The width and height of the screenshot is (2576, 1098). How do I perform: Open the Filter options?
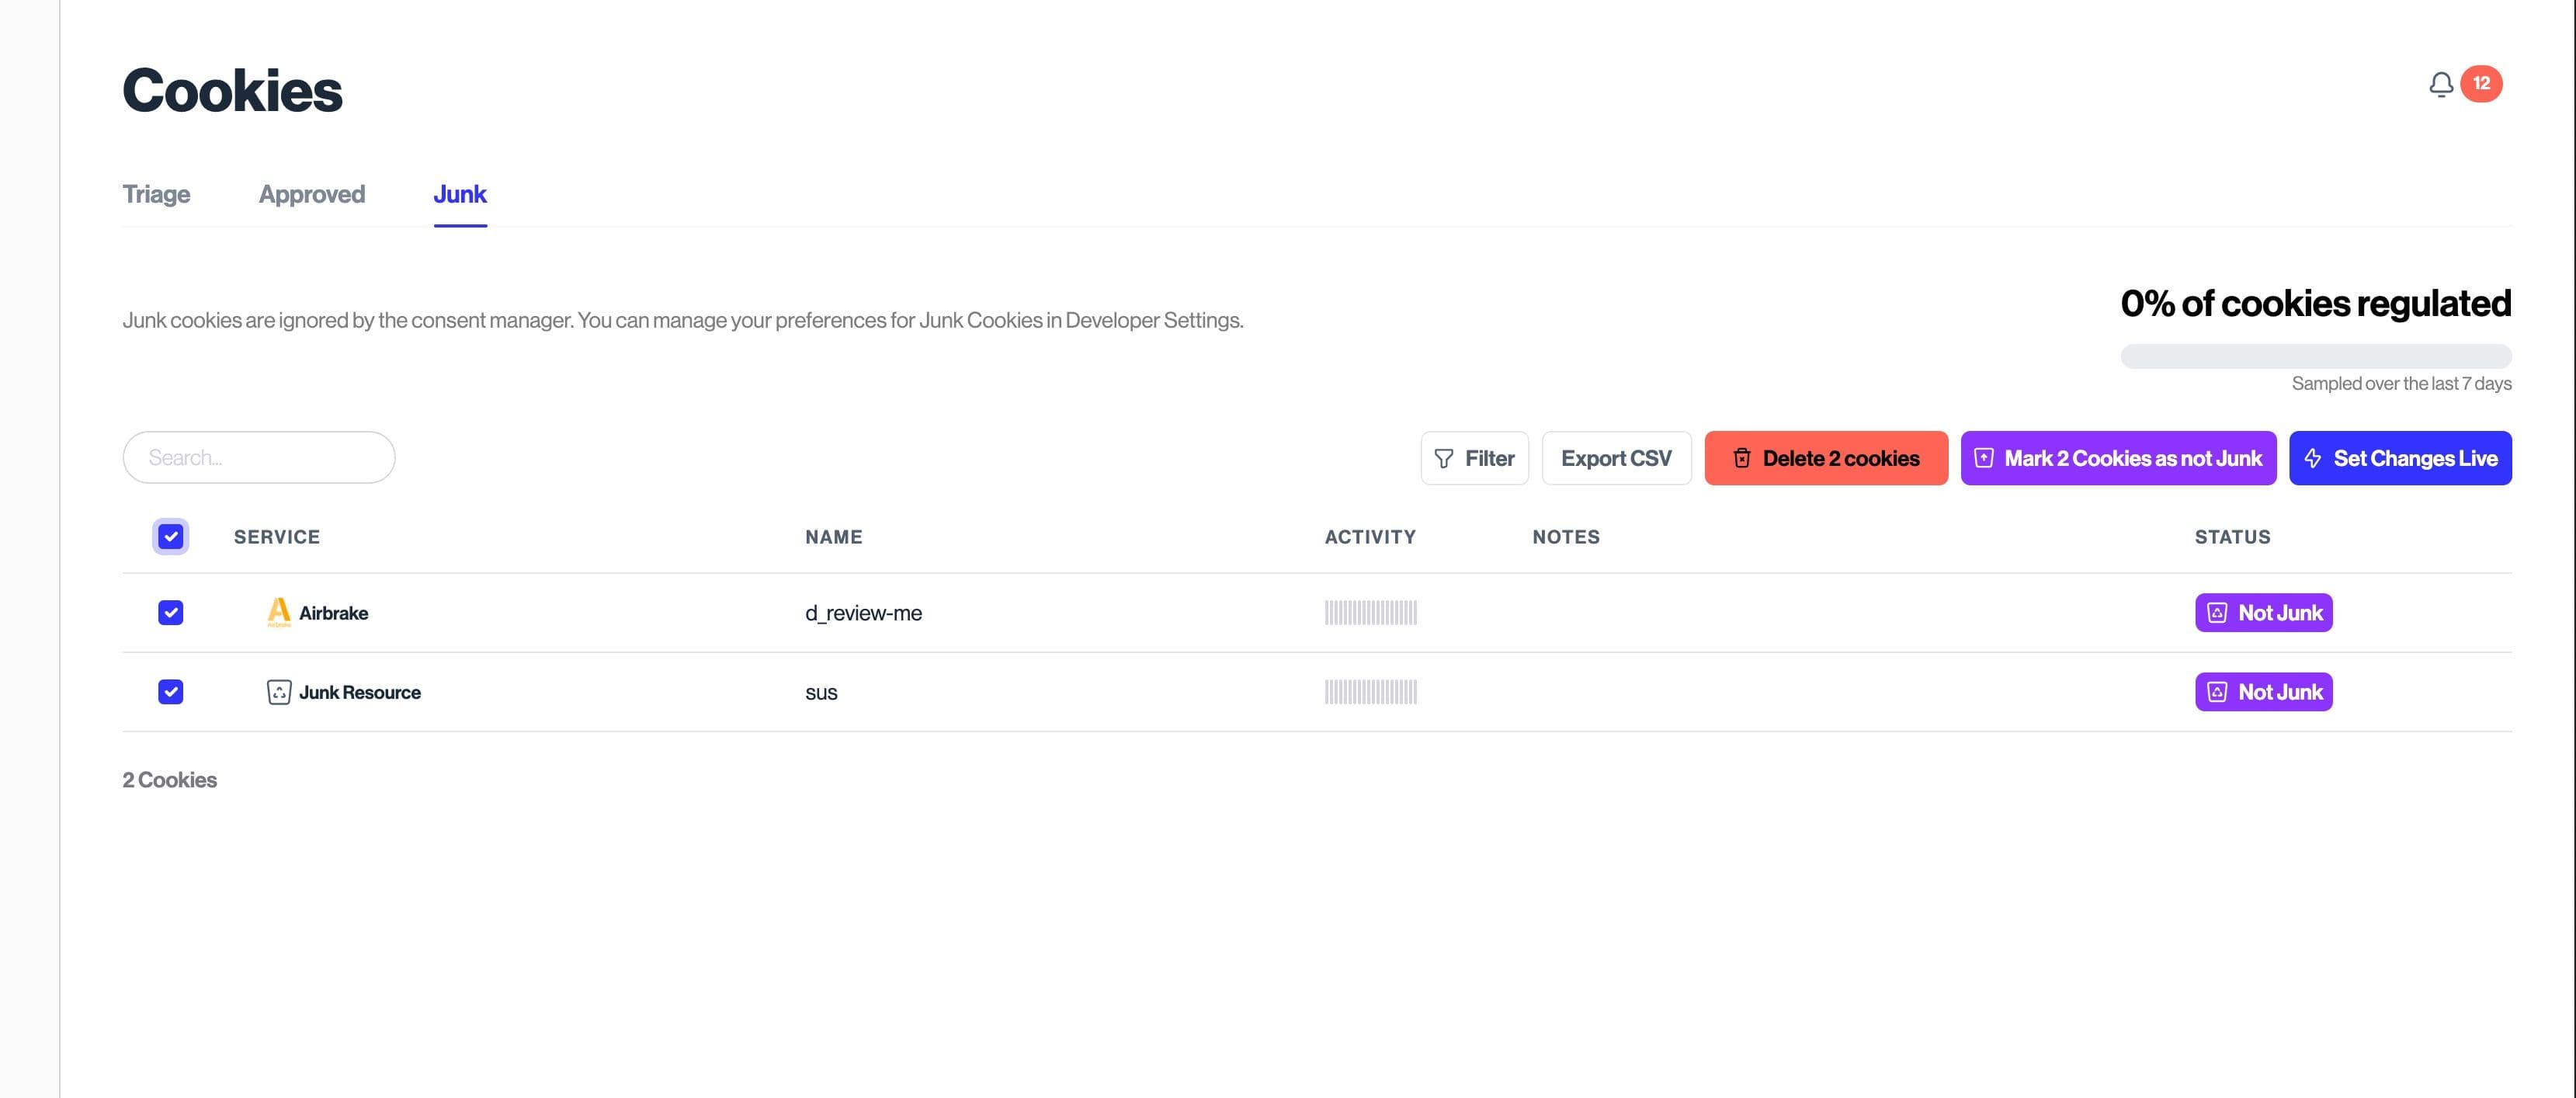1474,459
